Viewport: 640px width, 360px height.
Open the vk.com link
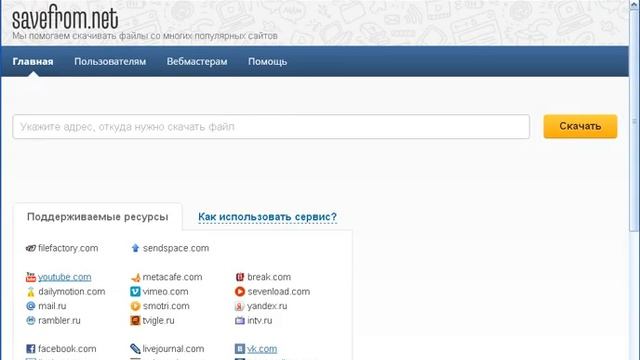coord(262,349)
